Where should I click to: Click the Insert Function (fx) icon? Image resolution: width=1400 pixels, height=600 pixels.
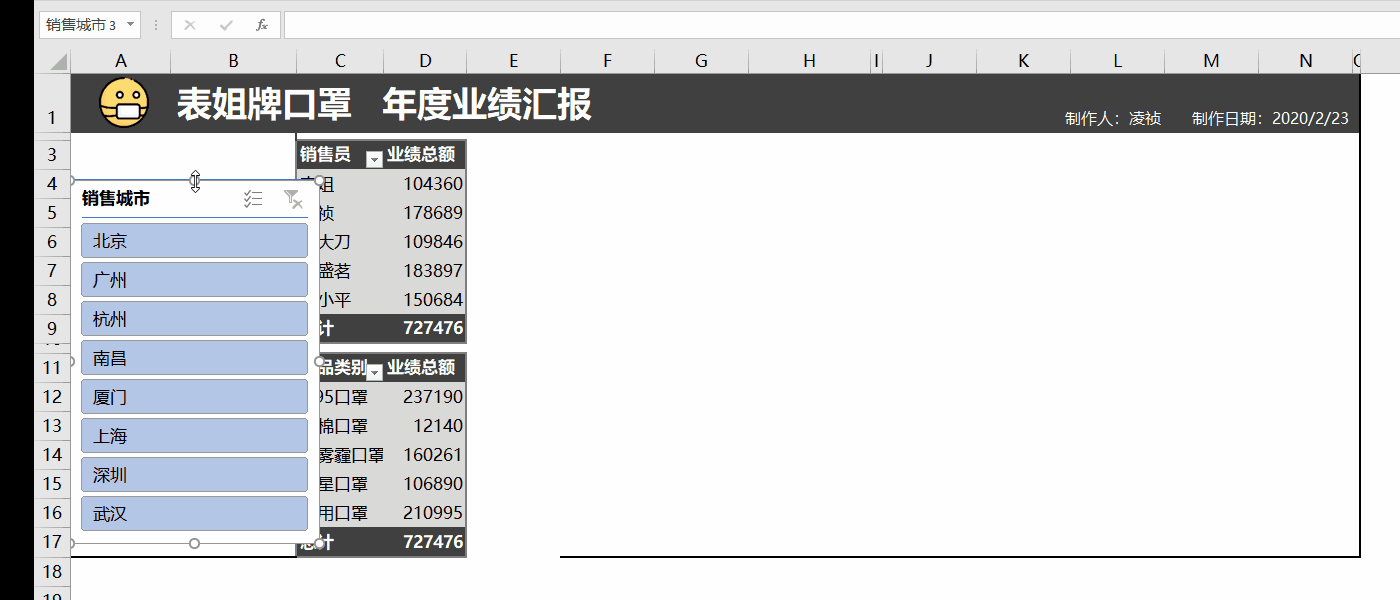pos(262,25)
